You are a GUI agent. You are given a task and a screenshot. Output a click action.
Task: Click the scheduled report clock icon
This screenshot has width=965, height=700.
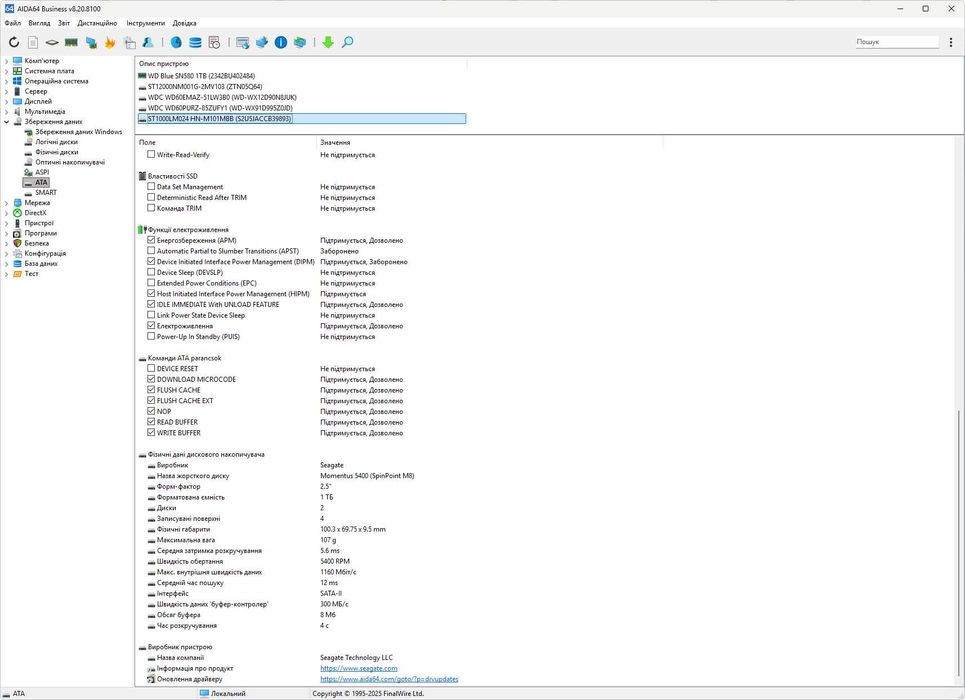(214, 42)
